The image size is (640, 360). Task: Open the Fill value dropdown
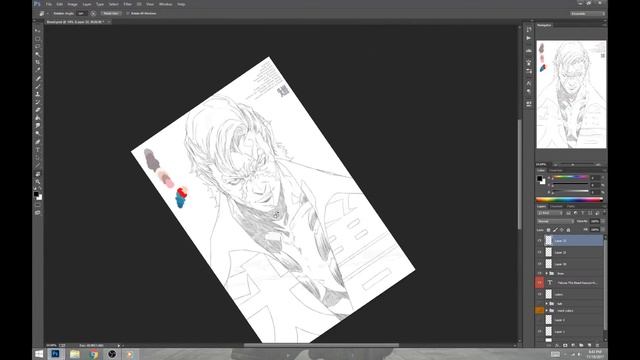pyautogui.click(x=603, y=230)
